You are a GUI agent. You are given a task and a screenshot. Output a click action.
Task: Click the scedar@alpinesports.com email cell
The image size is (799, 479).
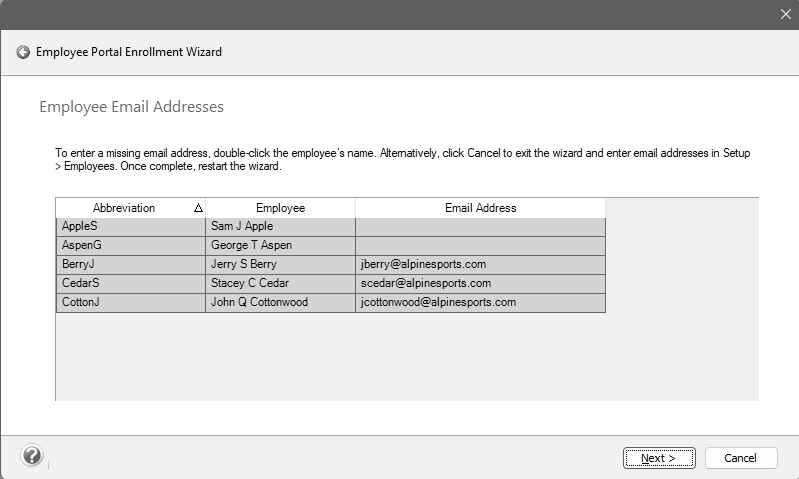pos(480,284)
